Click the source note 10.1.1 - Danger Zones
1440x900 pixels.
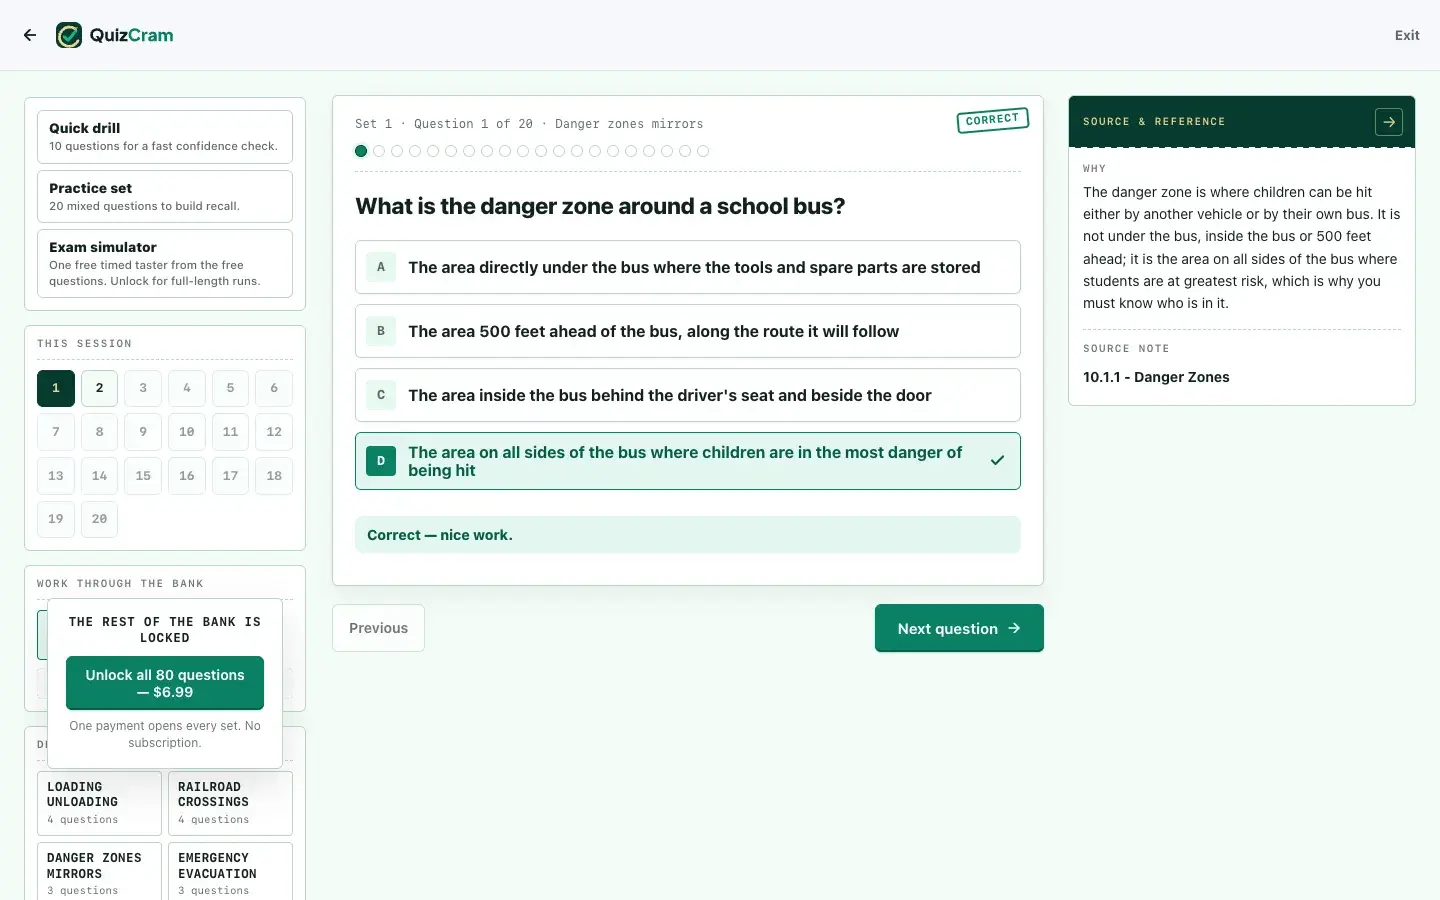(x=1156, y=377)
